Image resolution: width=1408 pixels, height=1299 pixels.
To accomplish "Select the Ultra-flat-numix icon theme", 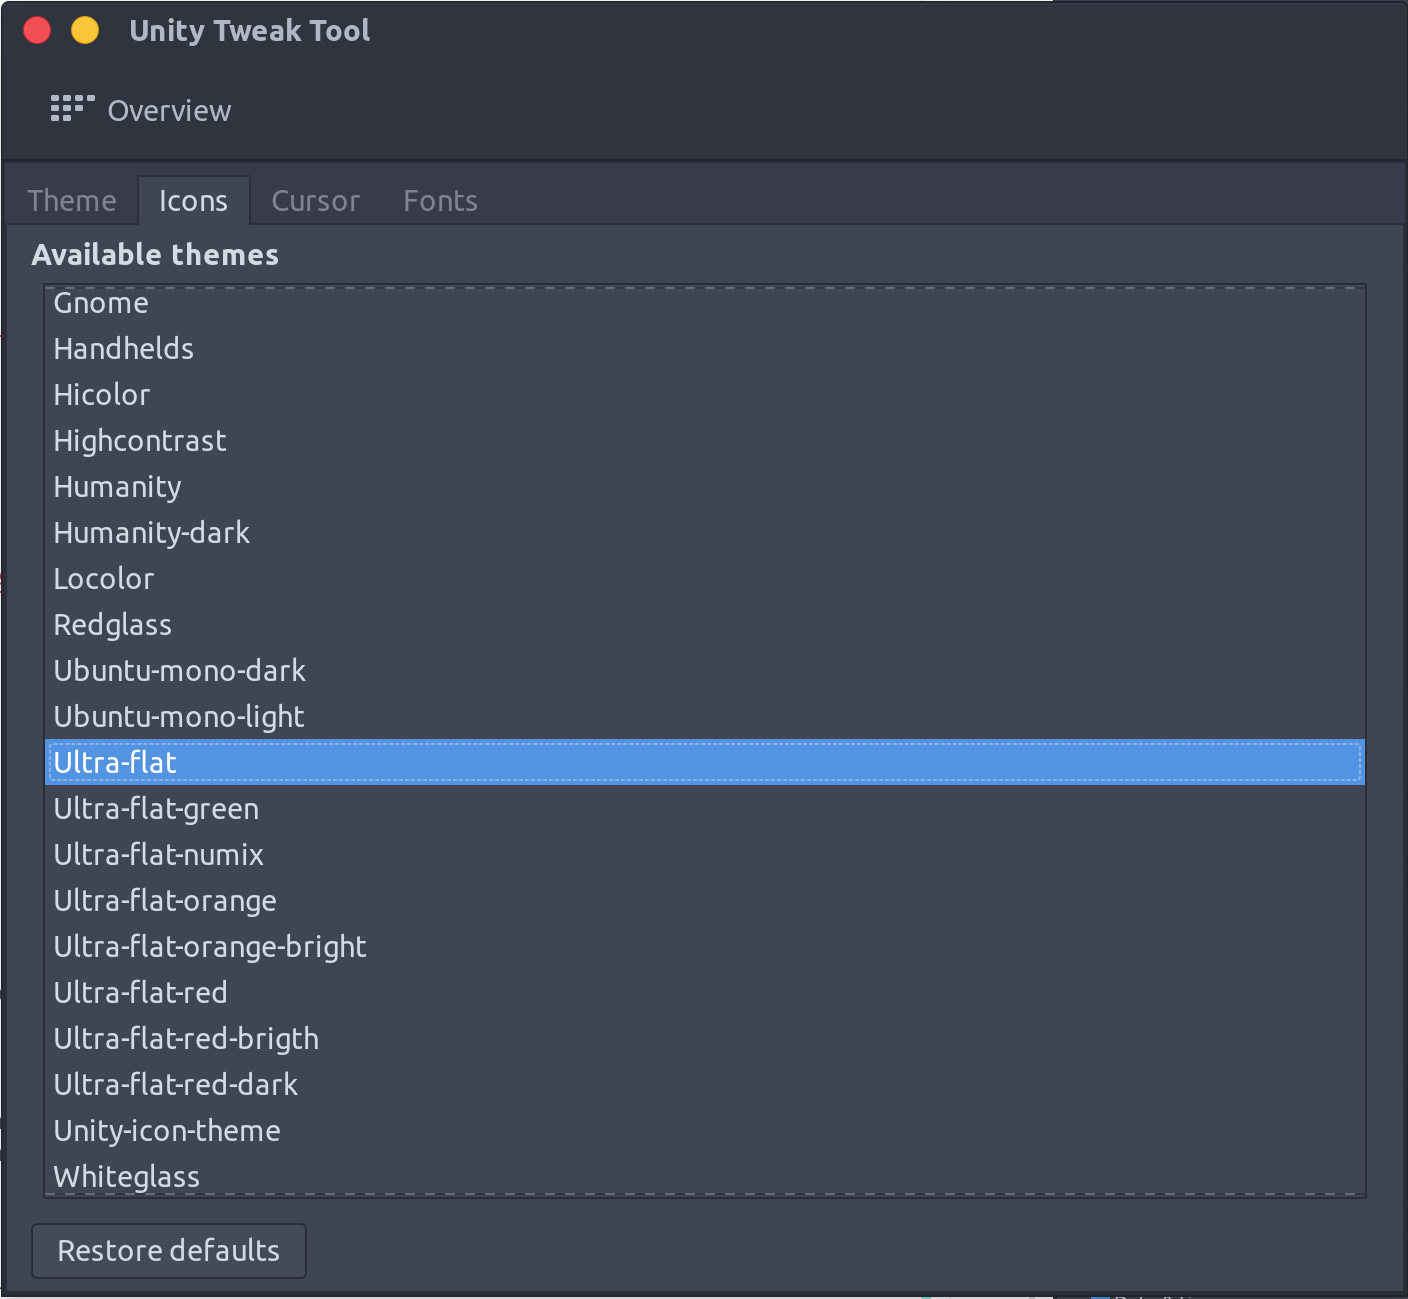I will tap(705, 855).
